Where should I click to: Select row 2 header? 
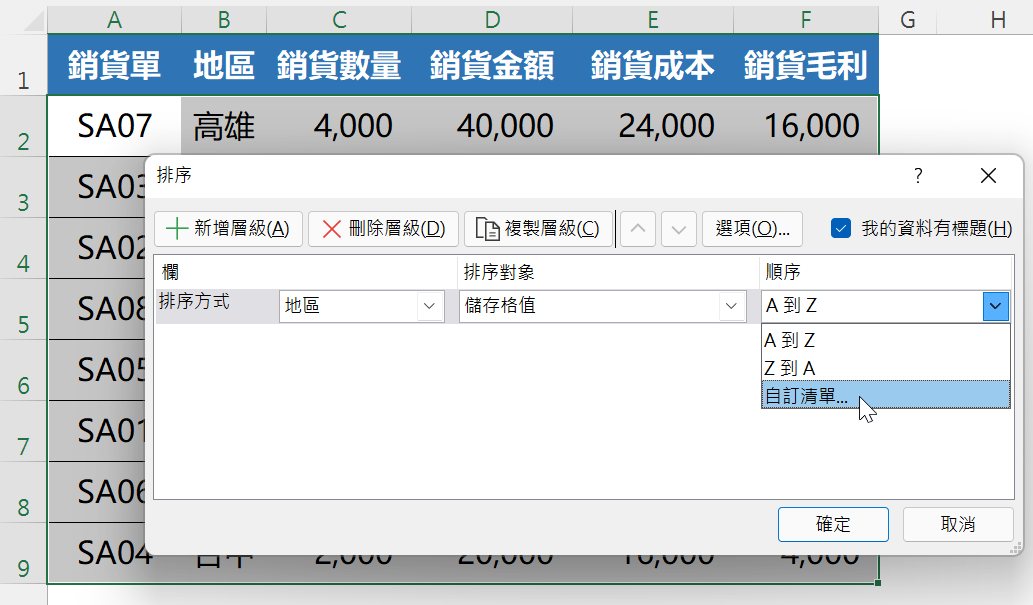(x=24, y=126)
